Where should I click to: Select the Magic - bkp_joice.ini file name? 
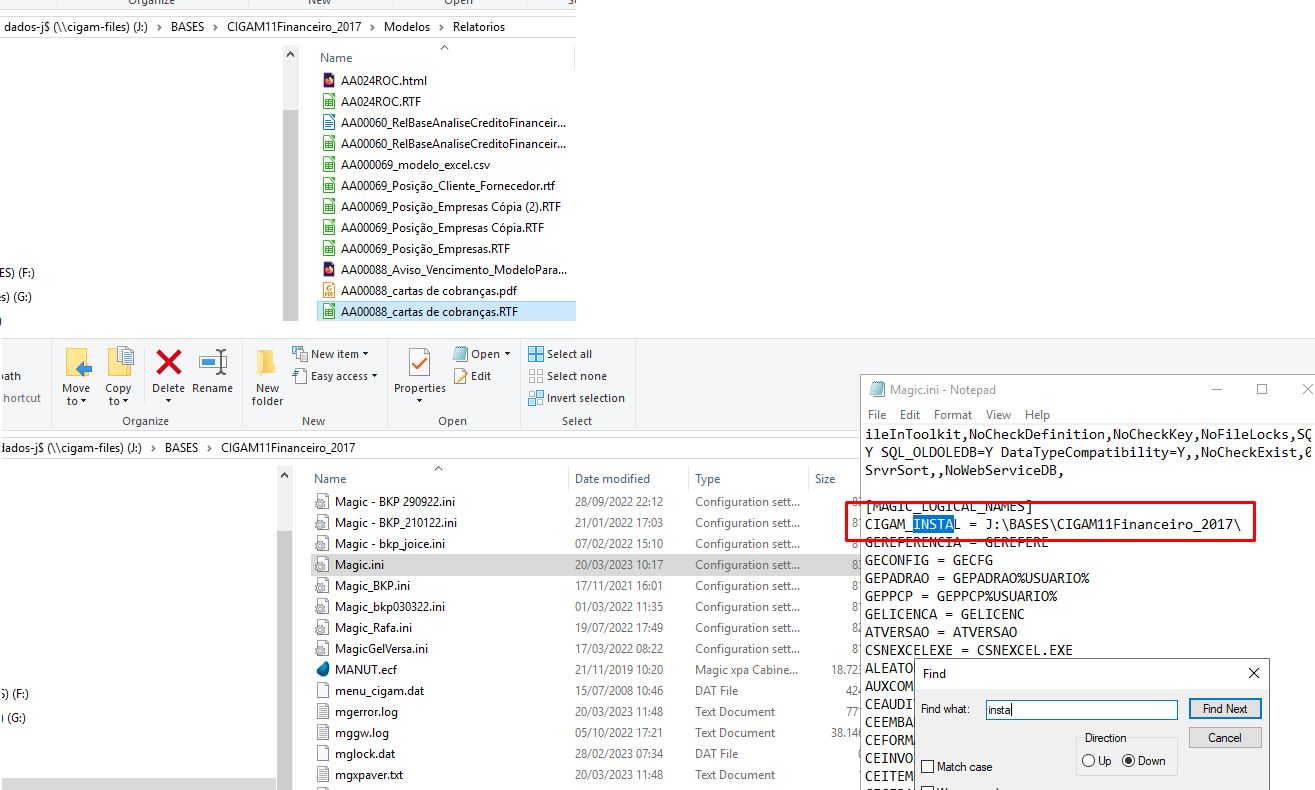pyautogui.click(x=390, y=543)
